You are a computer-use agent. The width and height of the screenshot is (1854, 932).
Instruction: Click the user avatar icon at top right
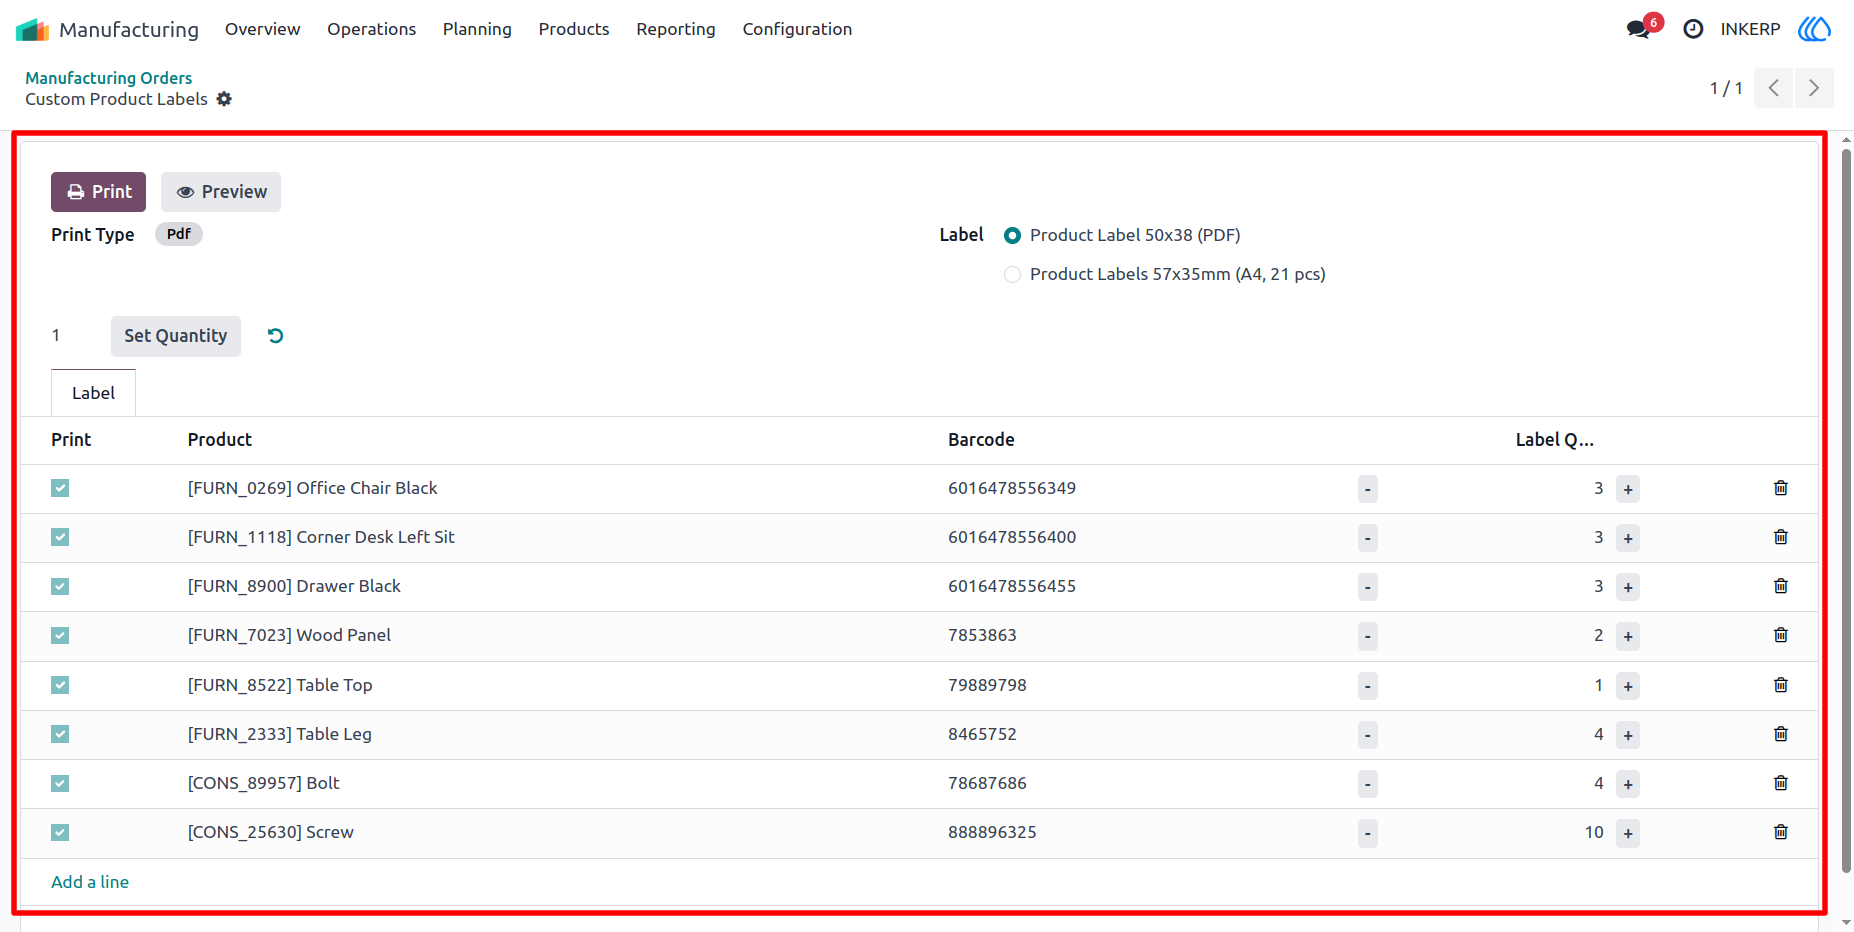point(1814,29)
